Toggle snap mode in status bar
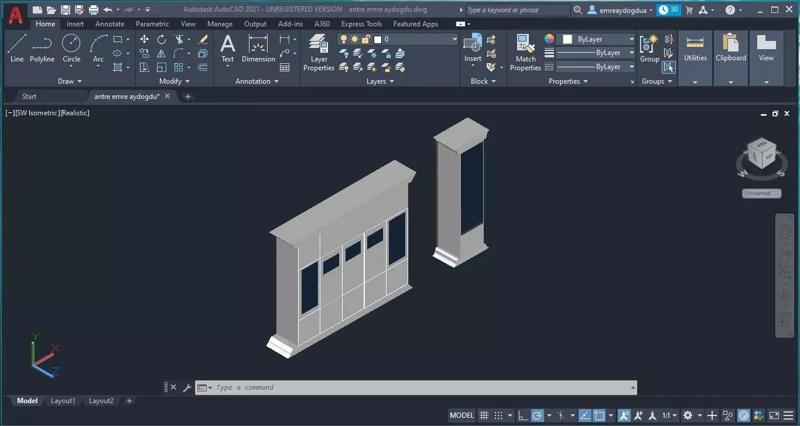800x426 pixels. (498, 415)
